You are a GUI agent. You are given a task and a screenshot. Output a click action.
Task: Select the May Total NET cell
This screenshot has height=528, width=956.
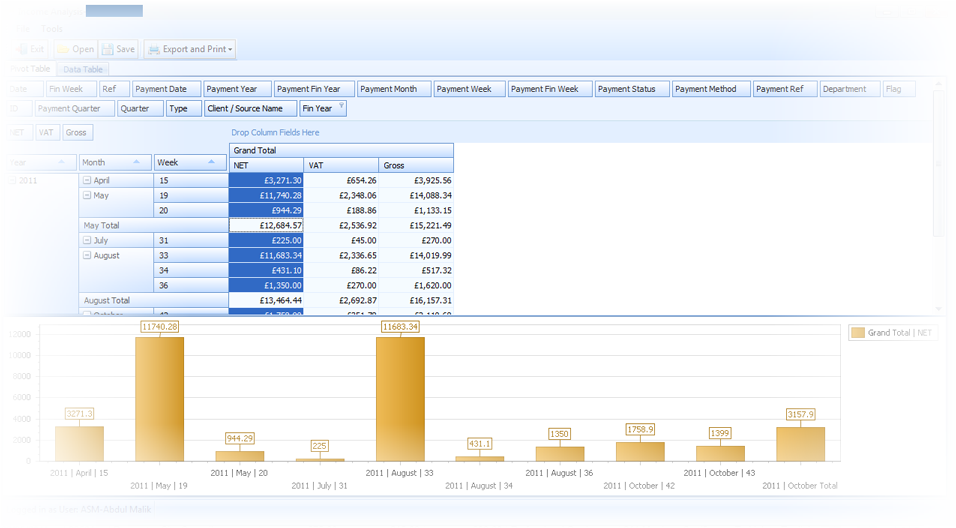(266, 226)
